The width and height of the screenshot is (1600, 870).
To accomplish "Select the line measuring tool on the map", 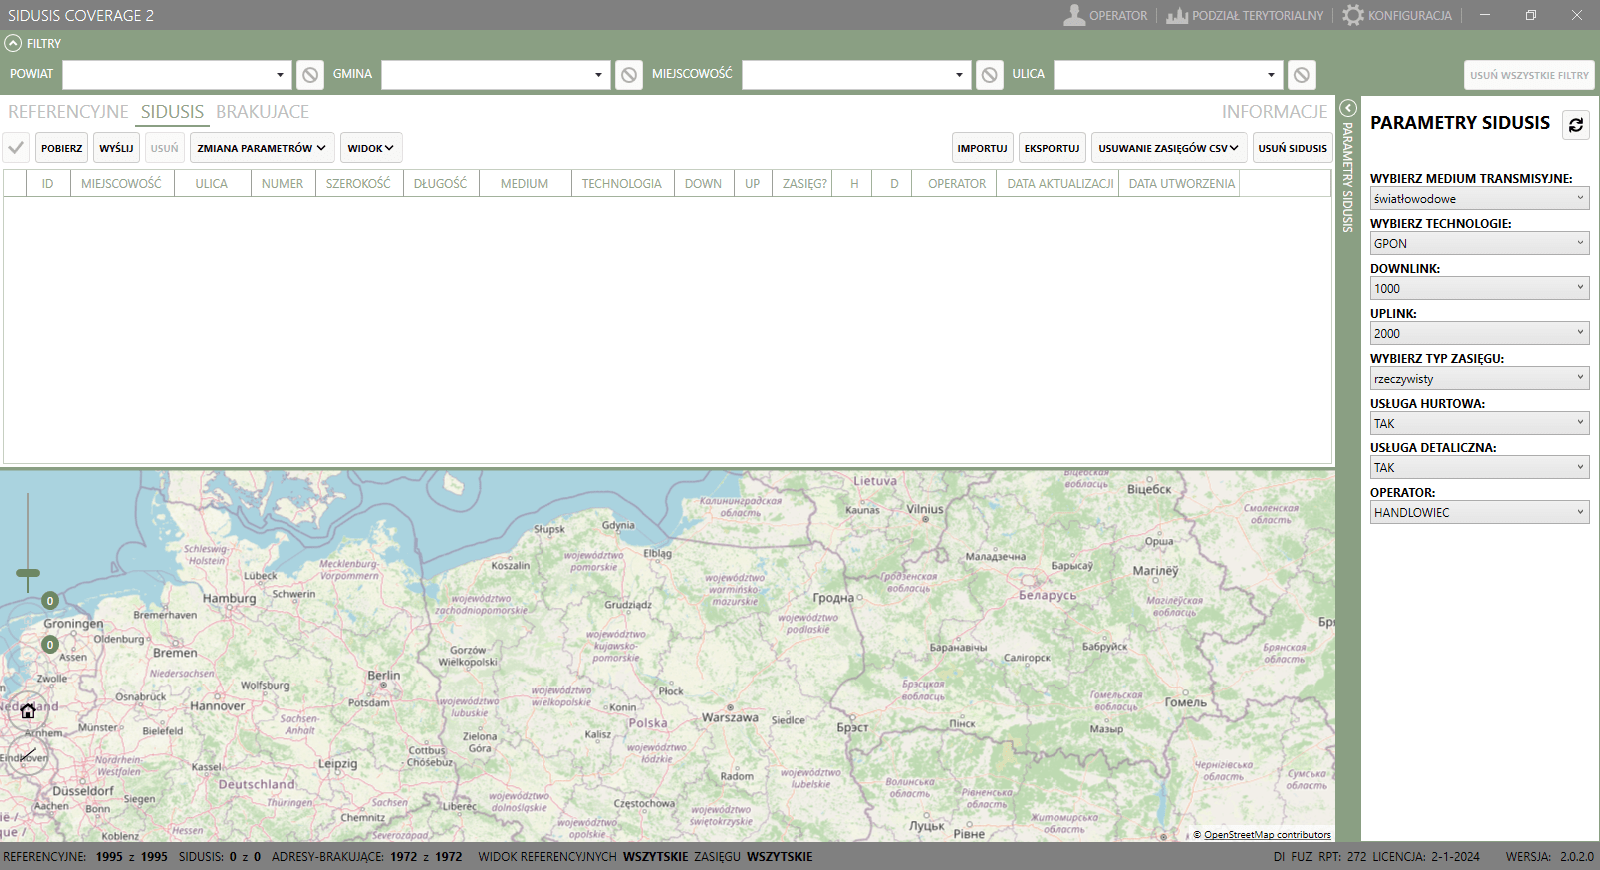I will click(x=28, y=755).
